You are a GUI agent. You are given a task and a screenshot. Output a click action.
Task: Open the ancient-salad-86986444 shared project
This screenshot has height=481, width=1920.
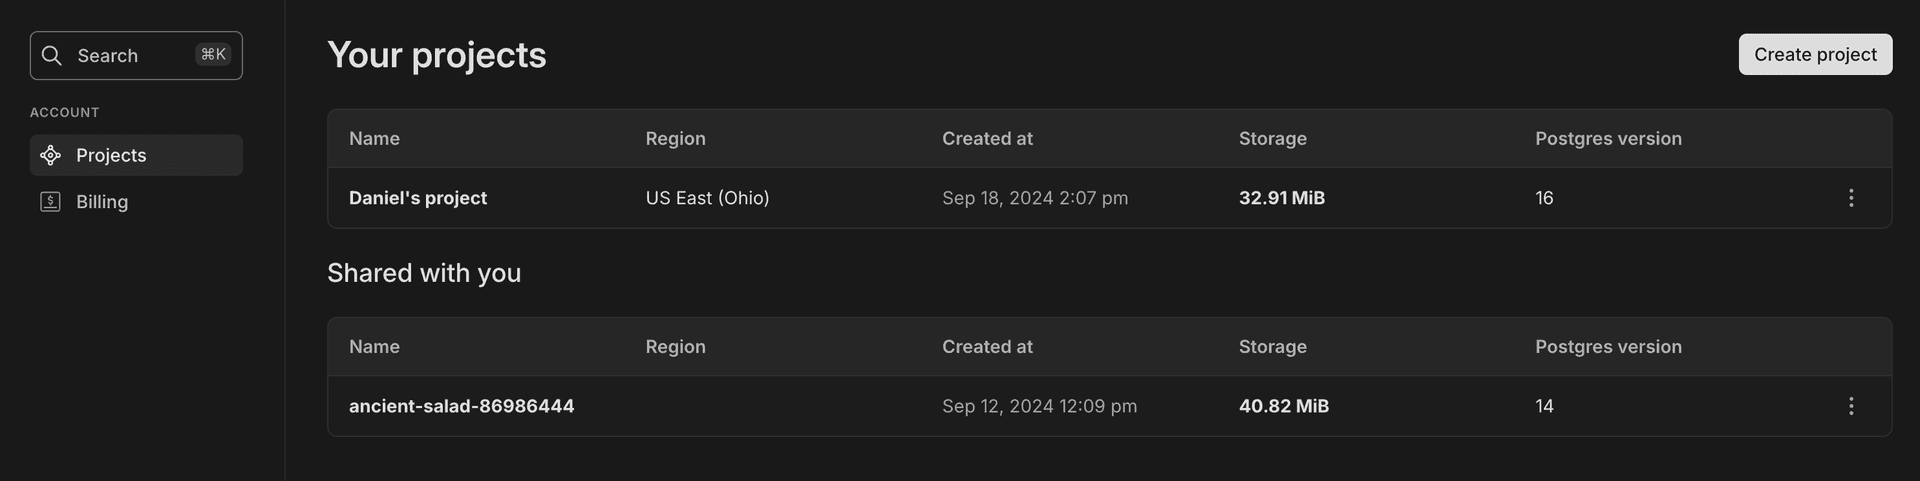click(x=461, y=406)
